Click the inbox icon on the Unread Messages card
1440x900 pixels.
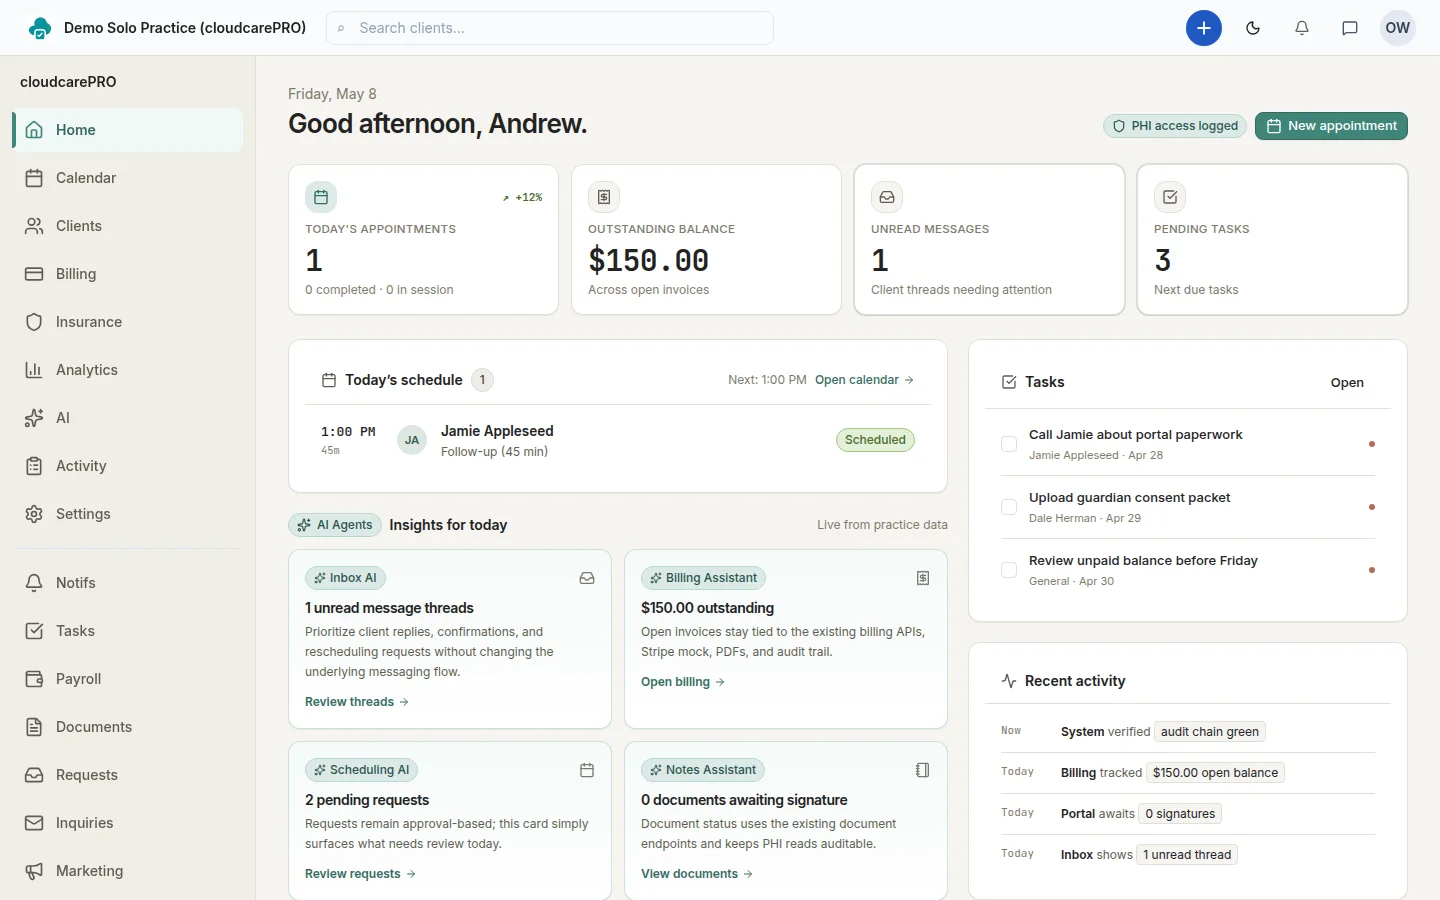pyautogui.click(x=887, y=197)
